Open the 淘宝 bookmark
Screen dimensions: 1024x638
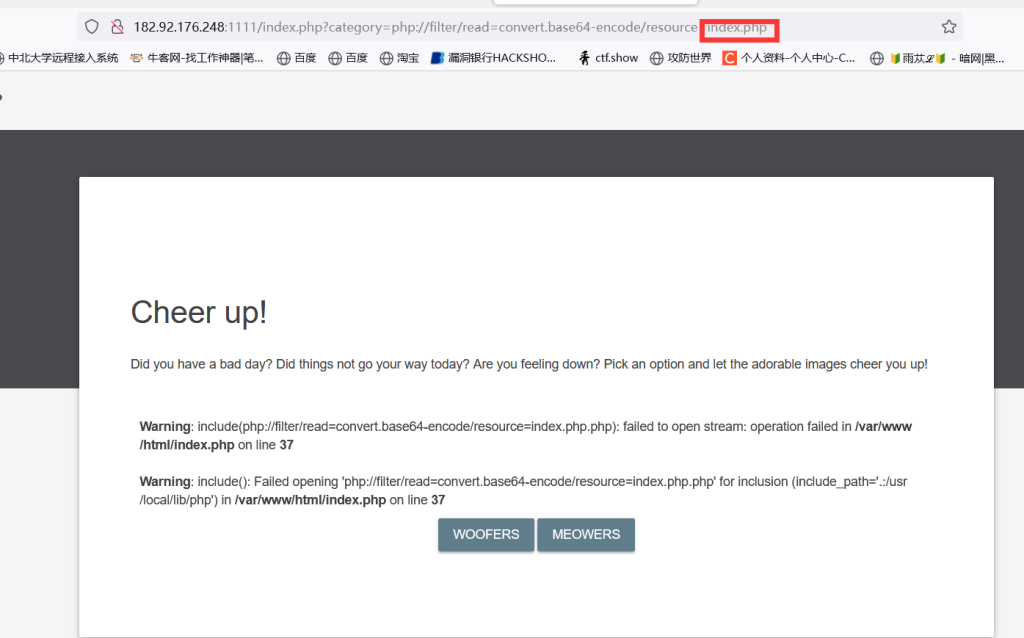click(x=399, y=58)
